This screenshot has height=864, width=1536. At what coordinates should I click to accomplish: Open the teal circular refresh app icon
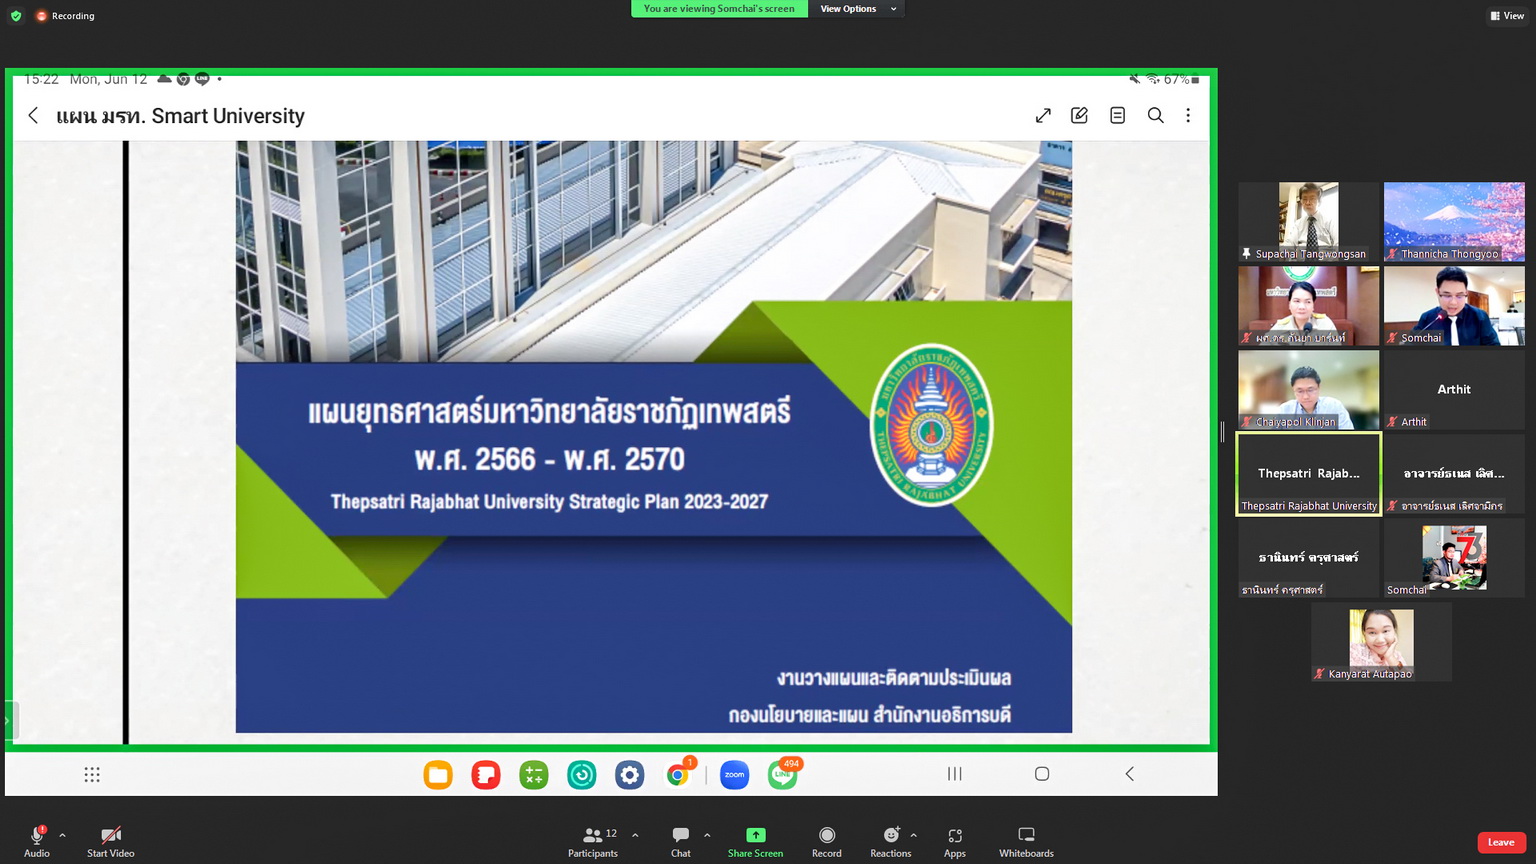click(582, 775)
